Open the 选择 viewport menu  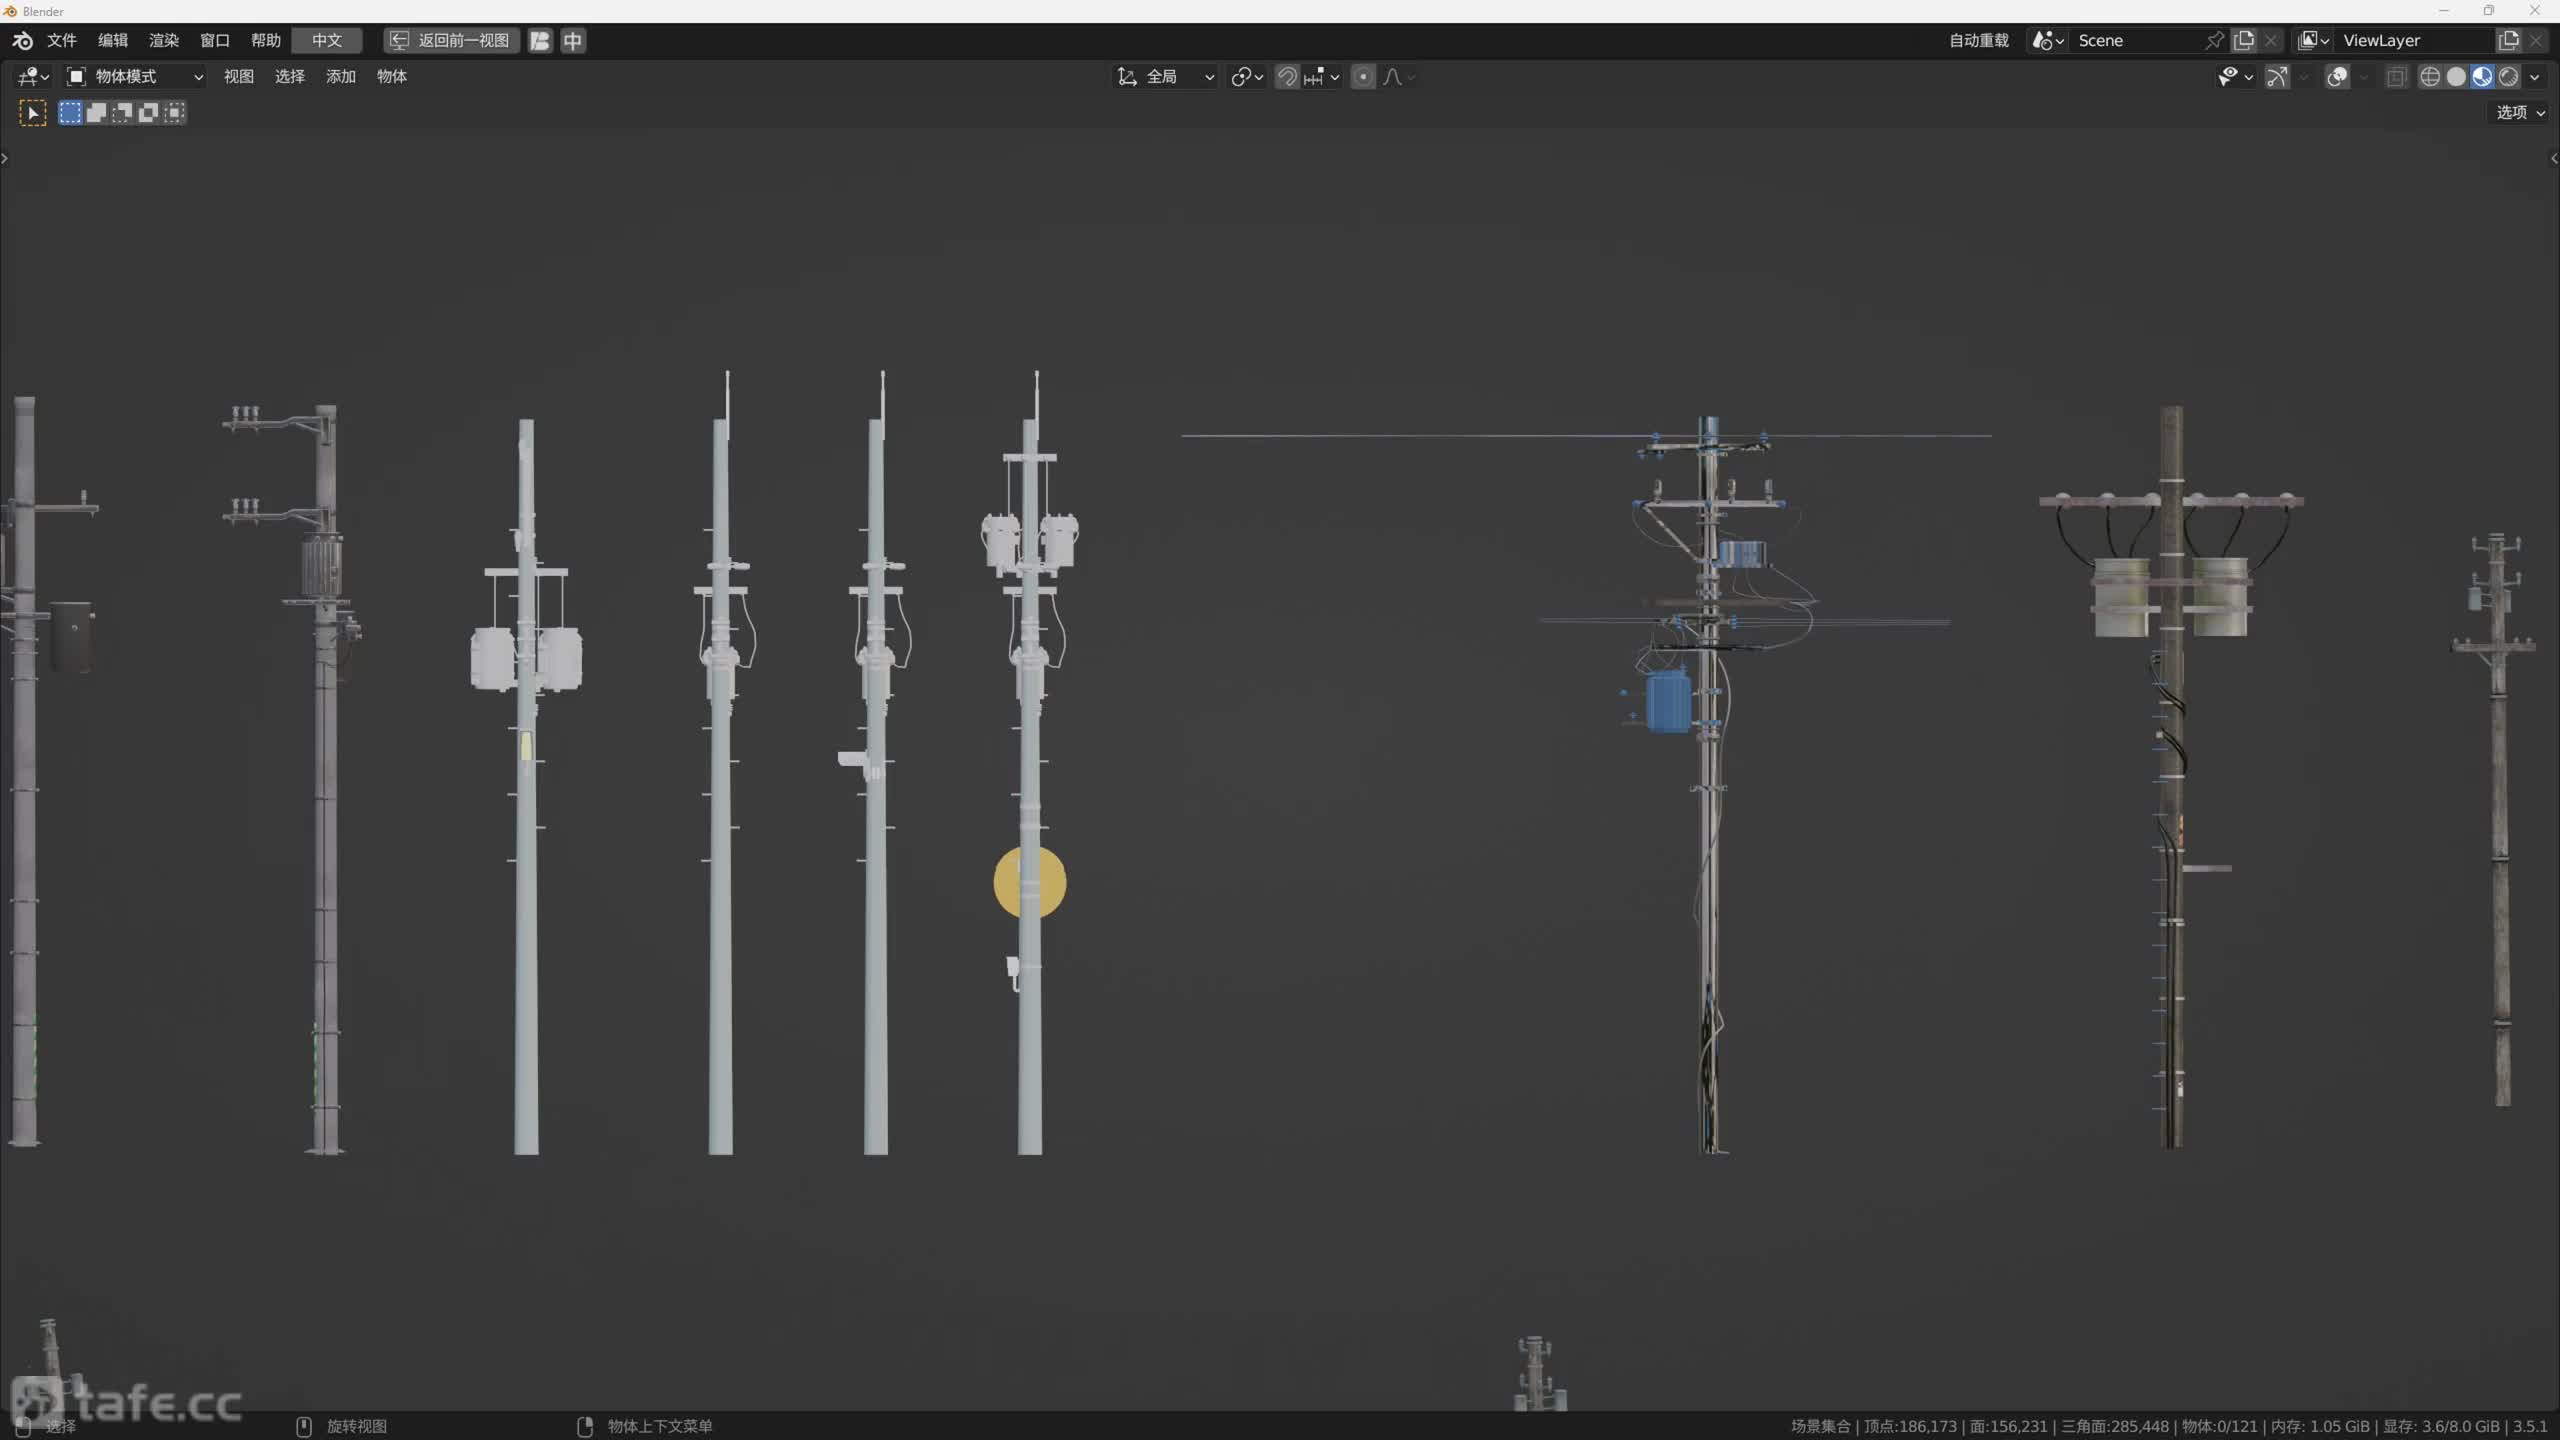click(290, 76)
